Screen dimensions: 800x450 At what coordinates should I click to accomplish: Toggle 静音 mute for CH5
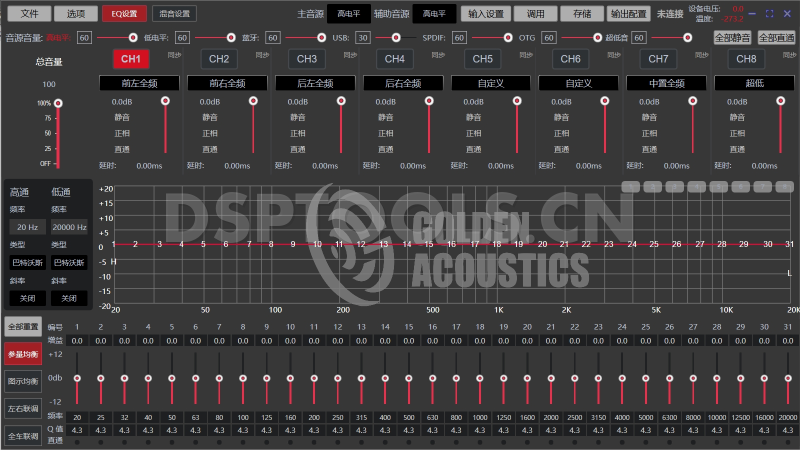pos(473,117)
